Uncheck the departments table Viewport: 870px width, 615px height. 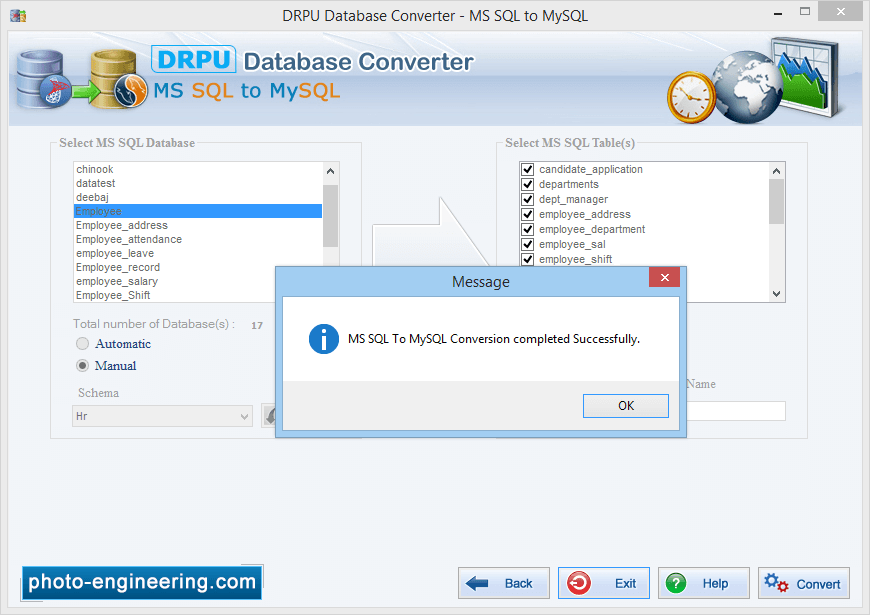click(x=528, y=184)
